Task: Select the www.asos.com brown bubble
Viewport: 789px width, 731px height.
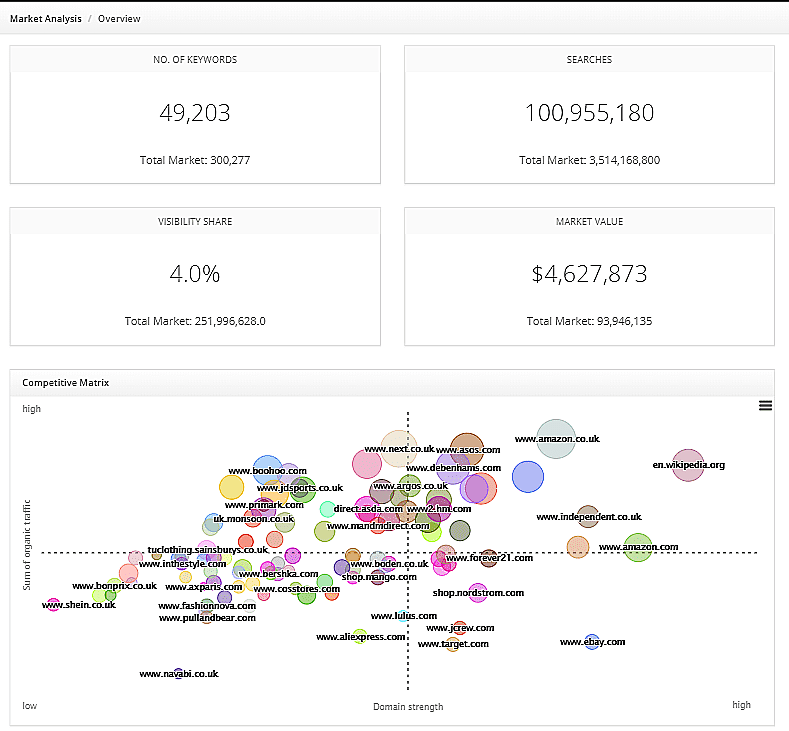Action: coord(467,449)
